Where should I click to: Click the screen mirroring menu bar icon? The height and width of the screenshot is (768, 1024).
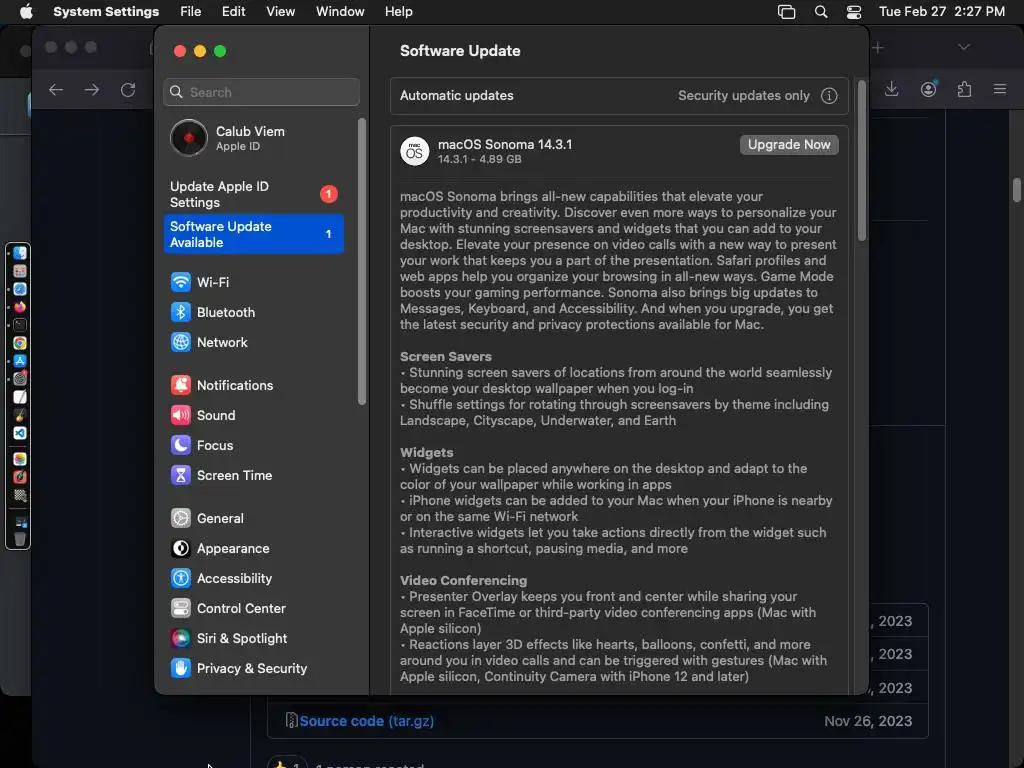click(x=786, y=12)
